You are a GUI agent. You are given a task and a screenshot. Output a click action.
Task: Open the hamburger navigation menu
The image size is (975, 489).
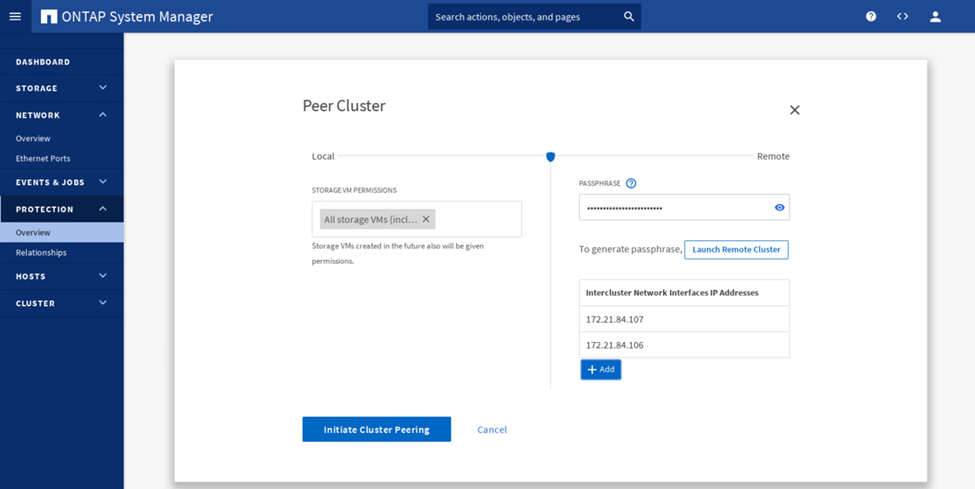pos(15,17)
